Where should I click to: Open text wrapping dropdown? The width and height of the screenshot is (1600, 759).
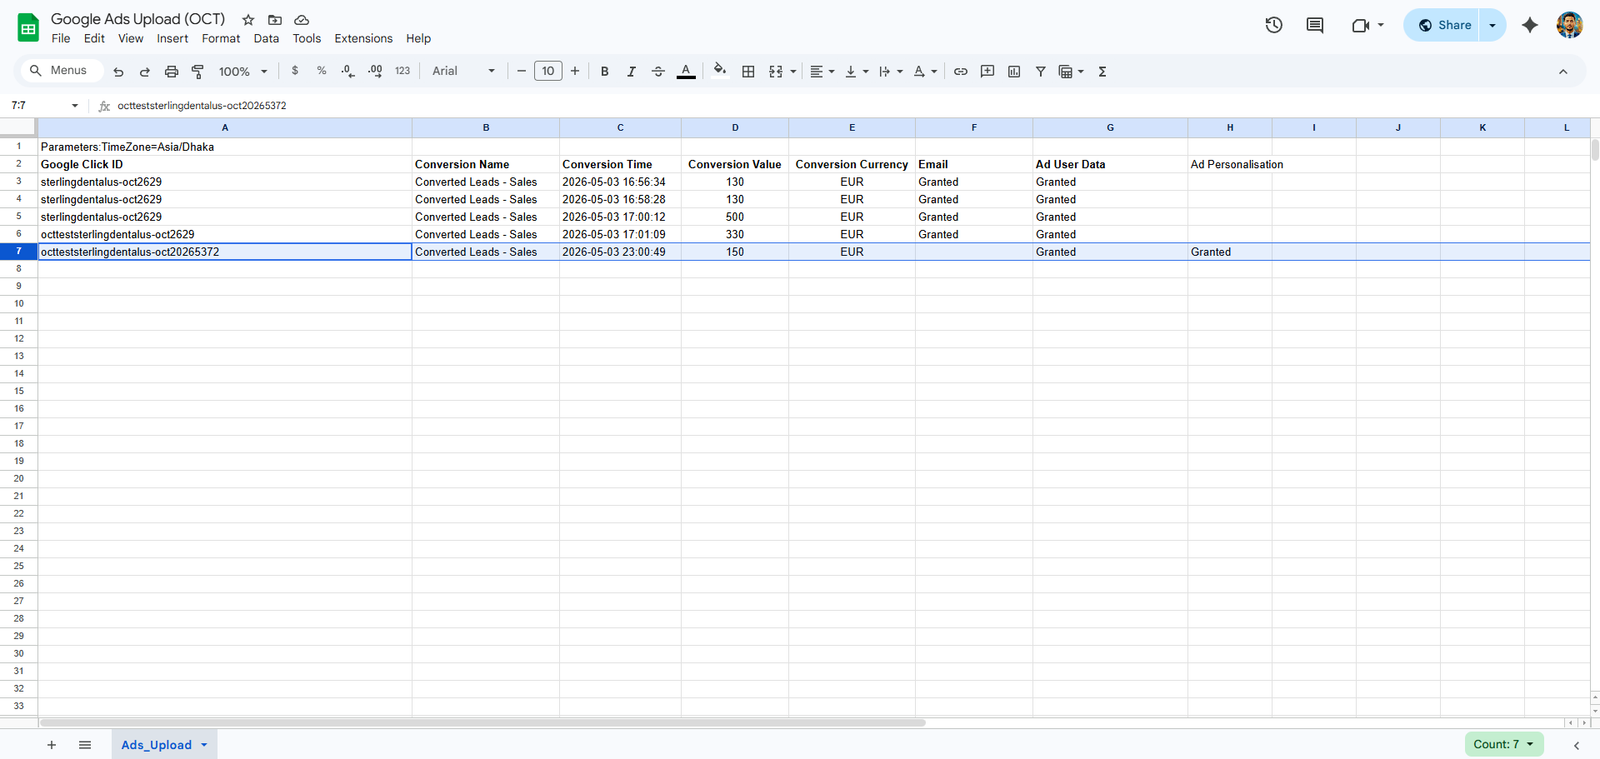[x=891, y=71]
